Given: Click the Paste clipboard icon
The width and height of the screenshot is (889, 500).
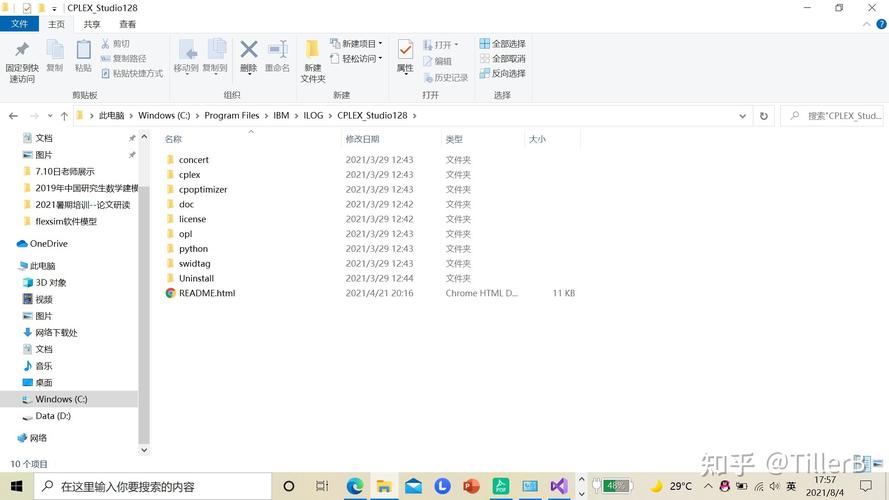Looking at the screenshot, I should click(83, 50).
